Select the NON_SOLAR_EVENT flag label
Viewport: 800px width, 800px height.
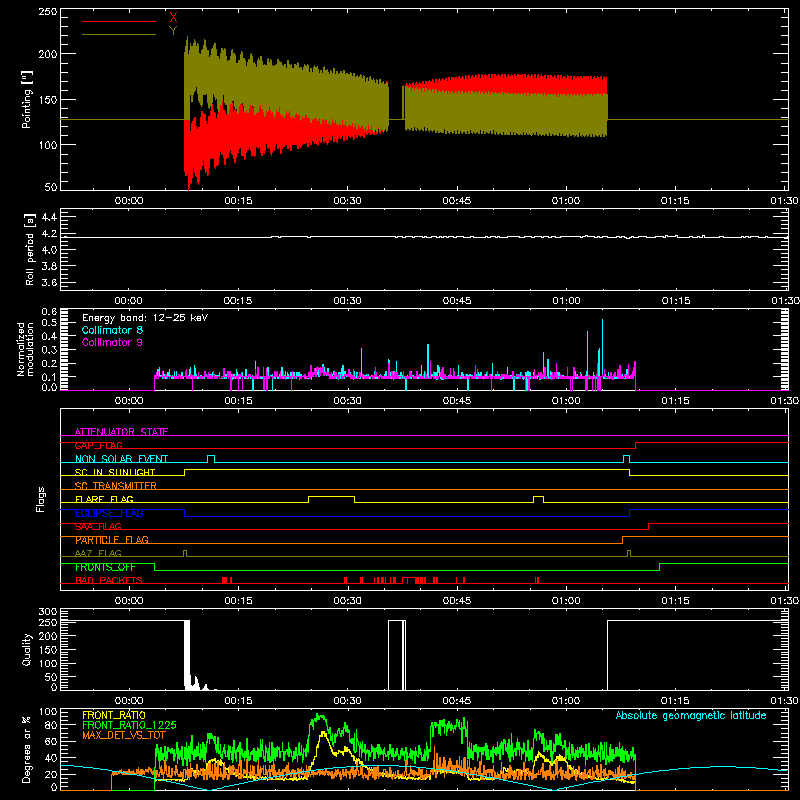(x=121, y=459)
